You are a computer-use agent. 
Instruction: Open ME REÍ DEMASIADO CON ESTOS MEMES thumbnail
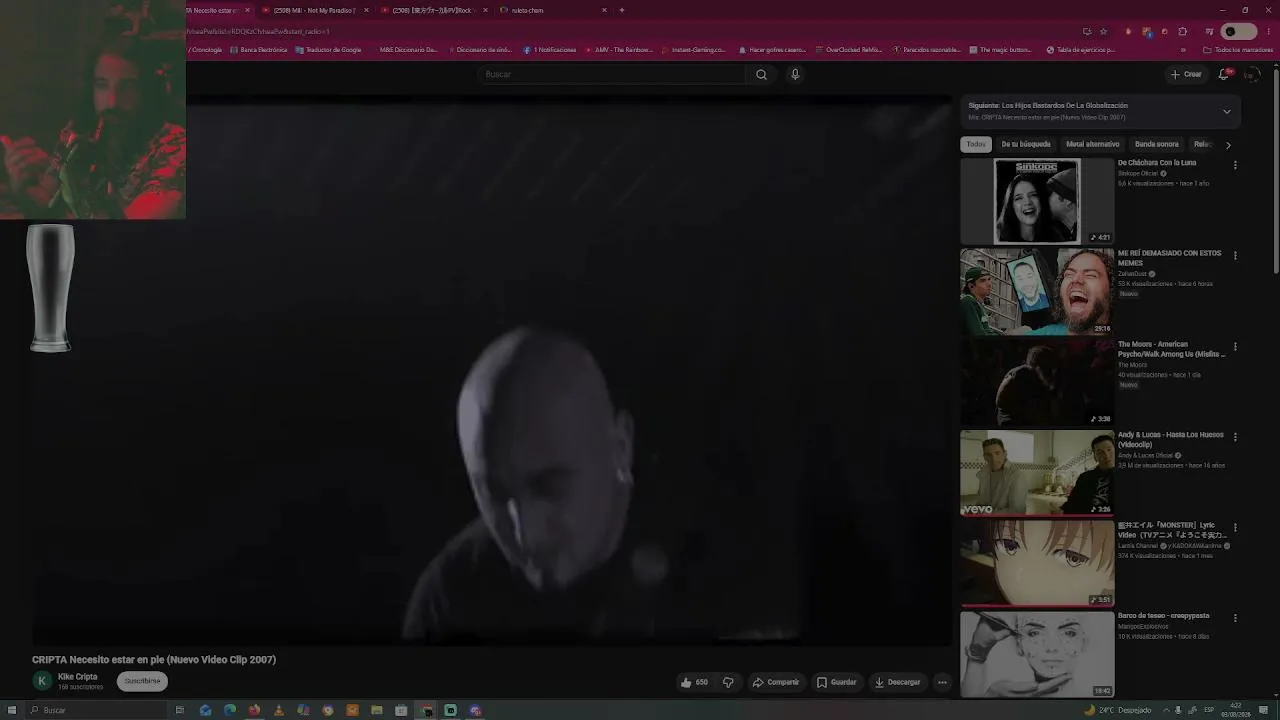pos(1037,291)
